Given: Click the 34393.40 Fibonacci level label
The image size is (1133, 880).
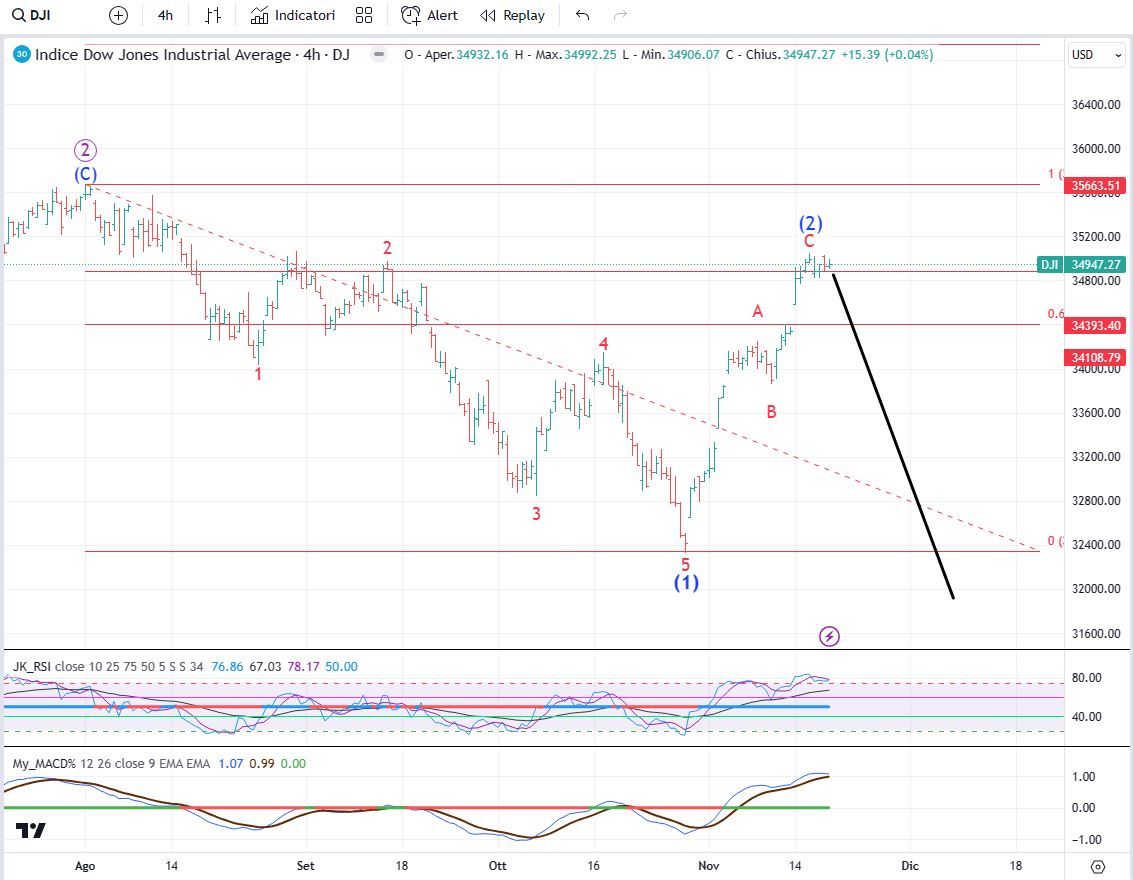Looking at the screenshot, I should click(x=1095, y=326).
